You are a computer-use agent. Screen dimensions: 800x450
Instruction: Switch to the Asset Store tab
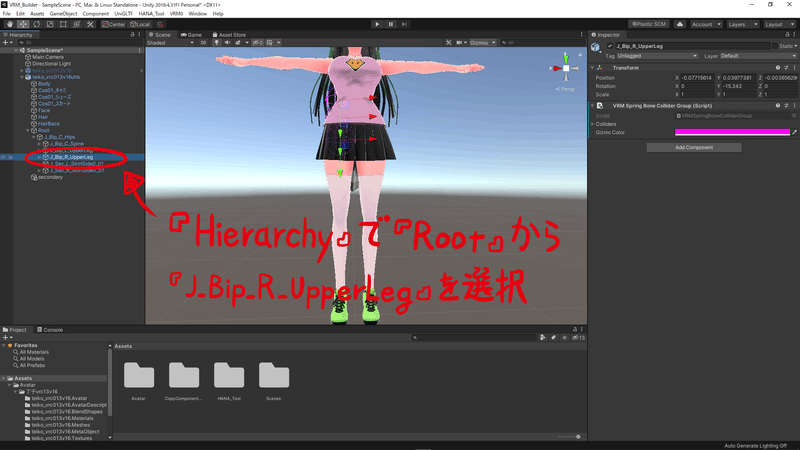click(229, 35)
